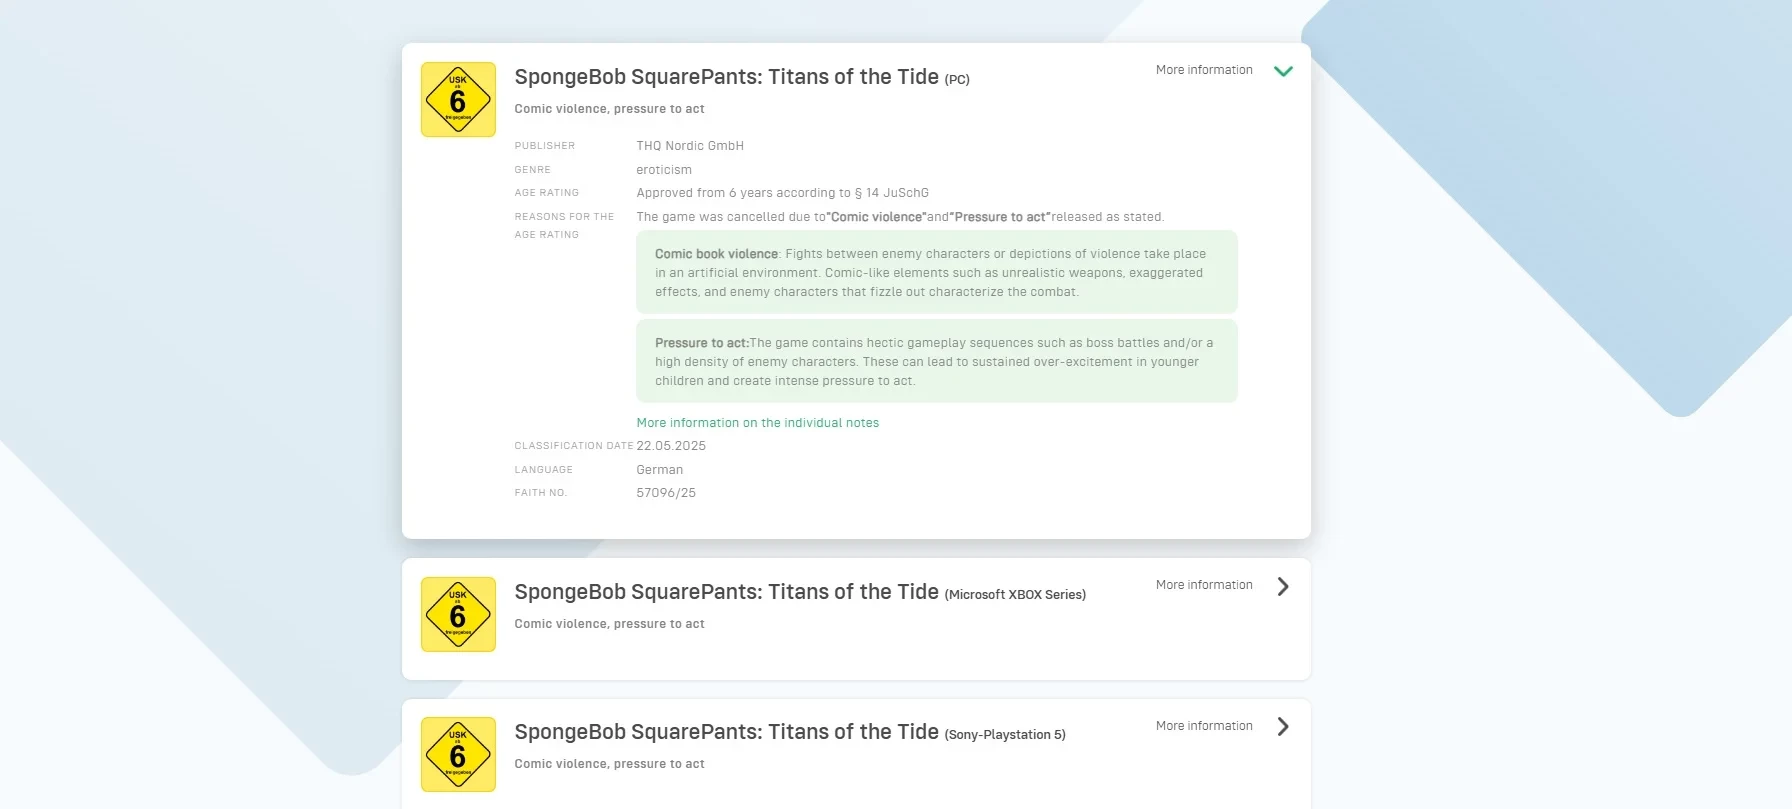Collapse the PC entry with the green chevron

point(1283,71)
